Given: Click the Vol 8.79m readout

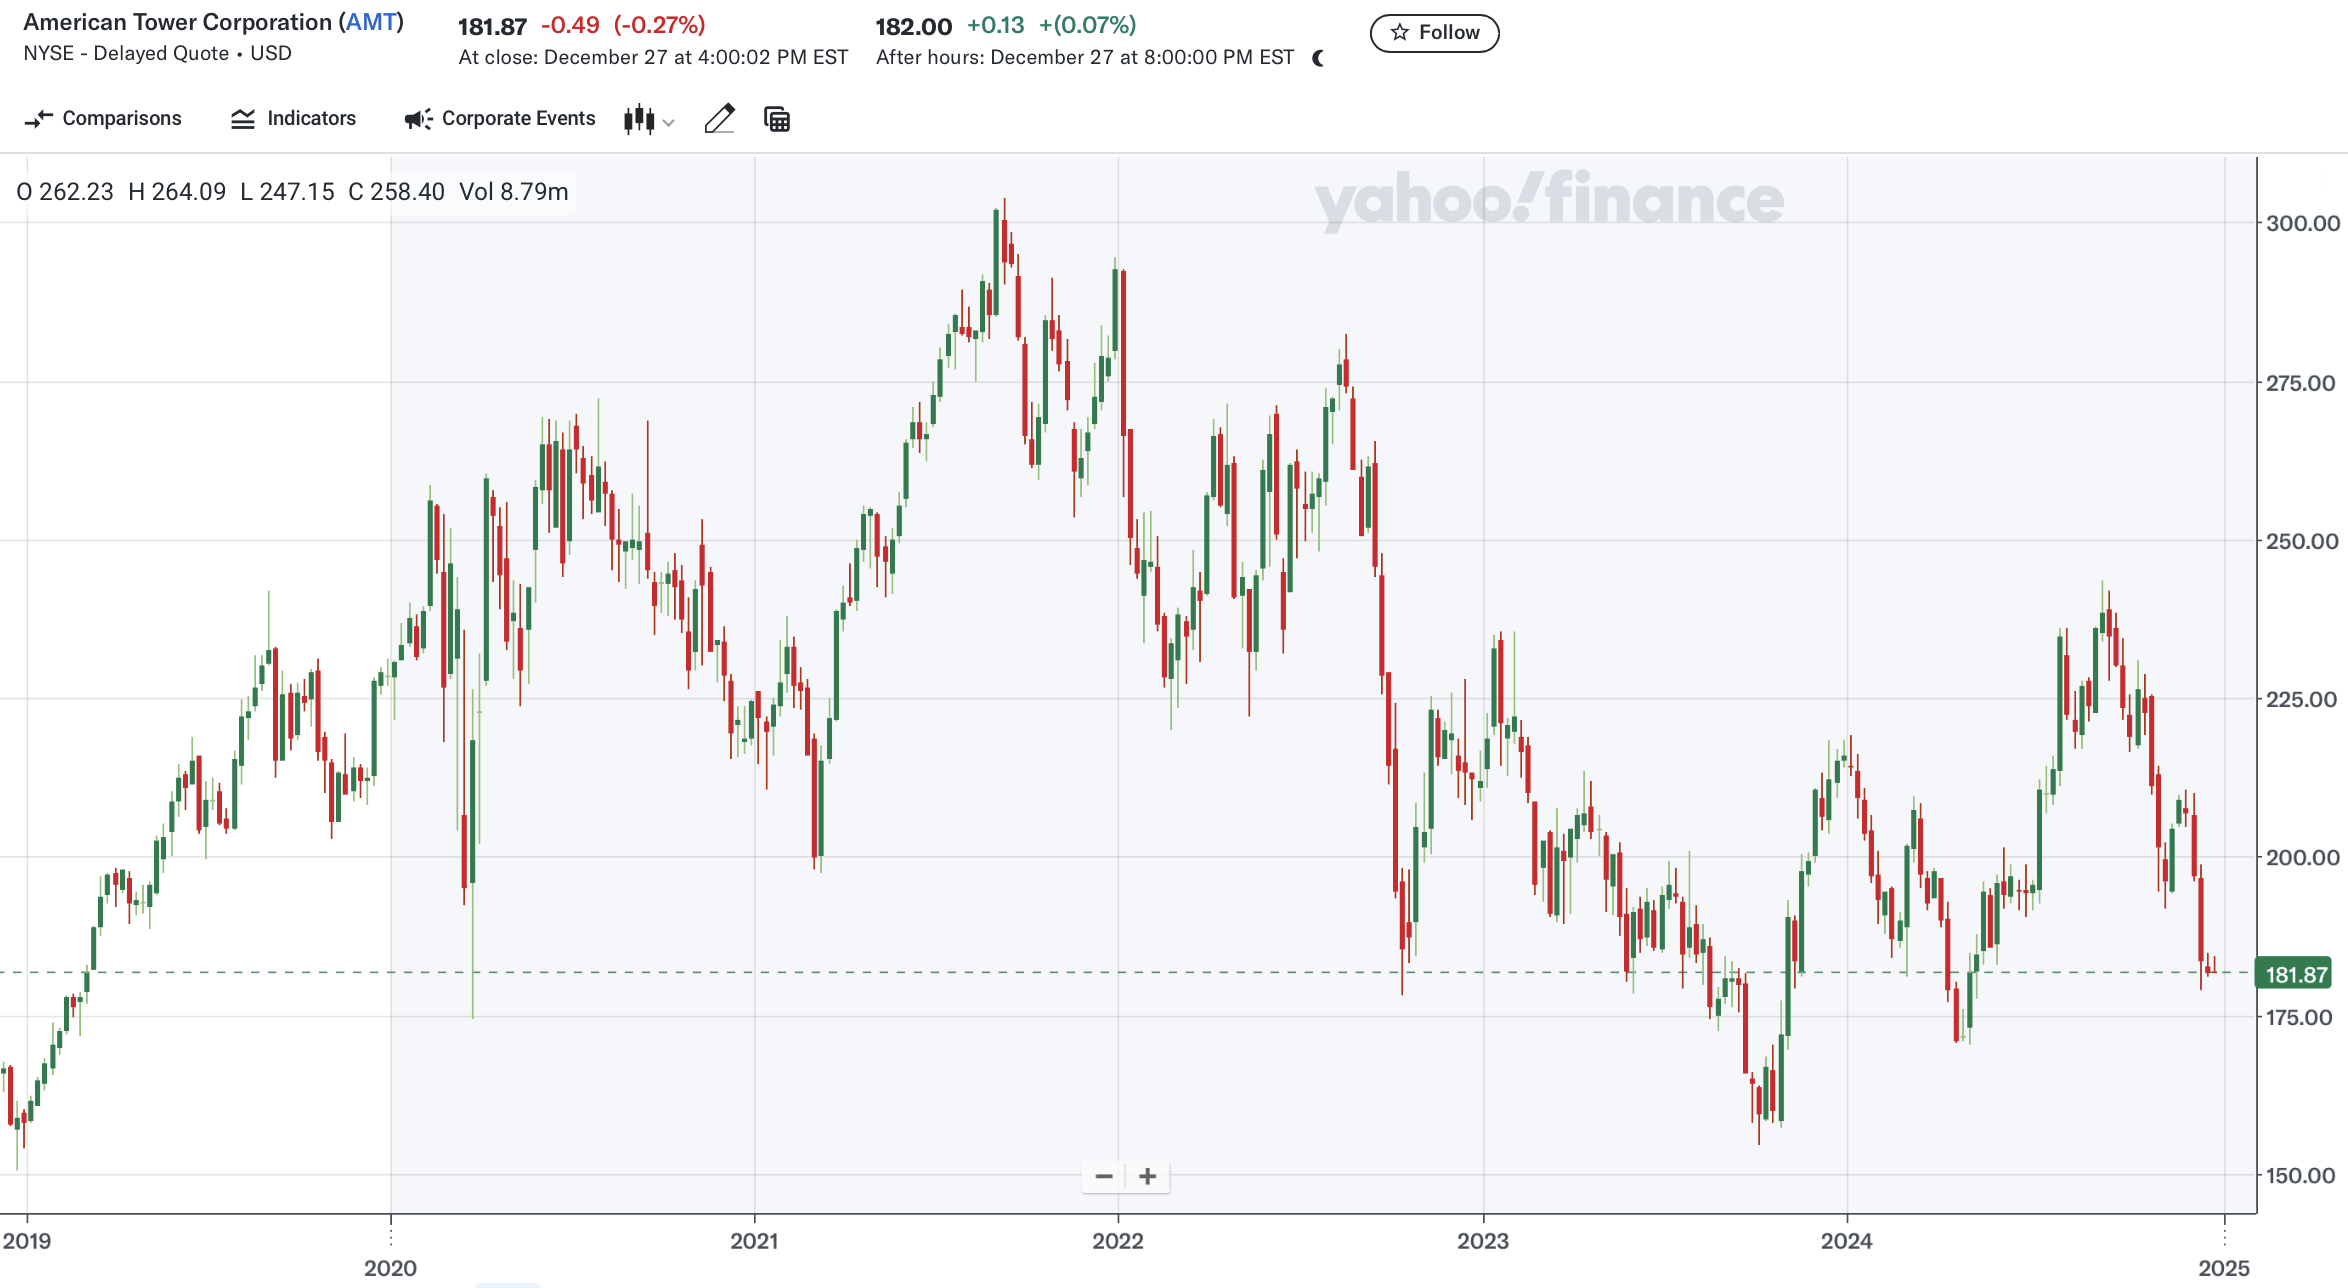Looking at the screenshot, I should [x=513, y=191].
